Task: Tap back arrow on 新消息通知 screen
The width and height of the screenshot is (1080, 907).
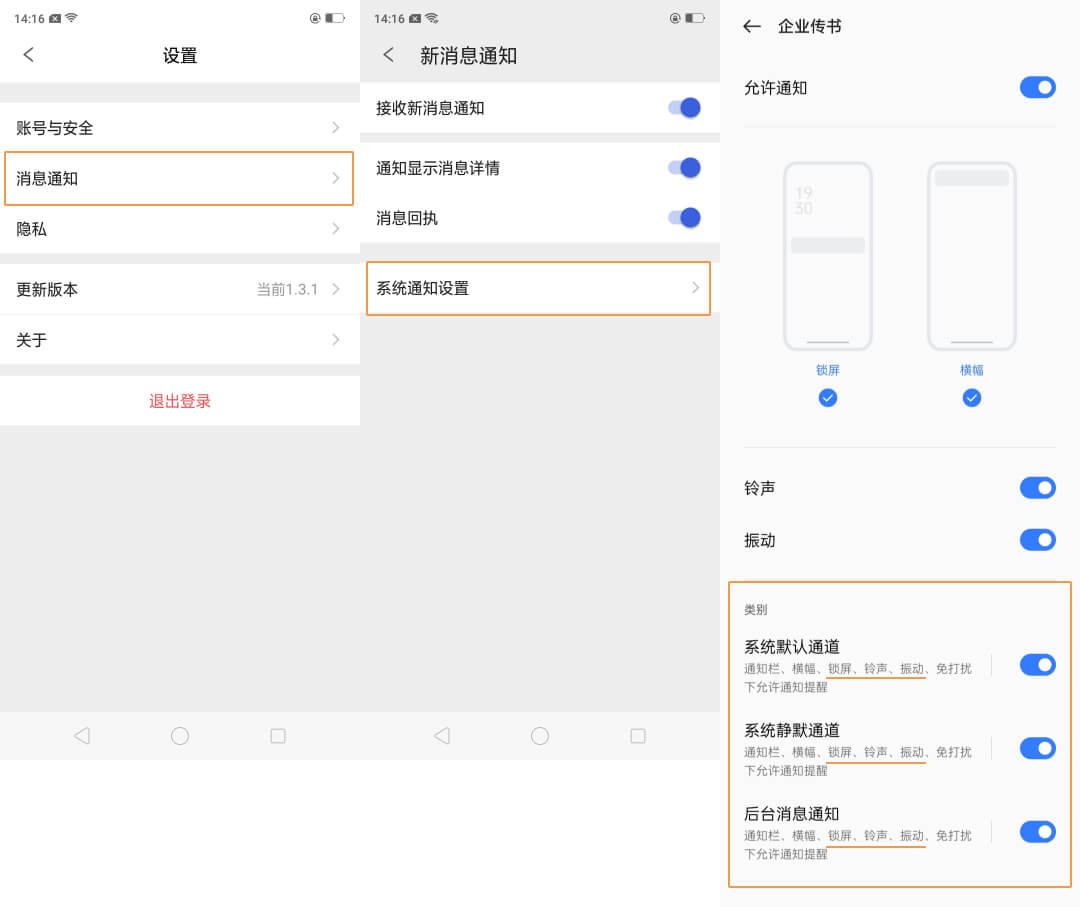Action: (388, 55)
